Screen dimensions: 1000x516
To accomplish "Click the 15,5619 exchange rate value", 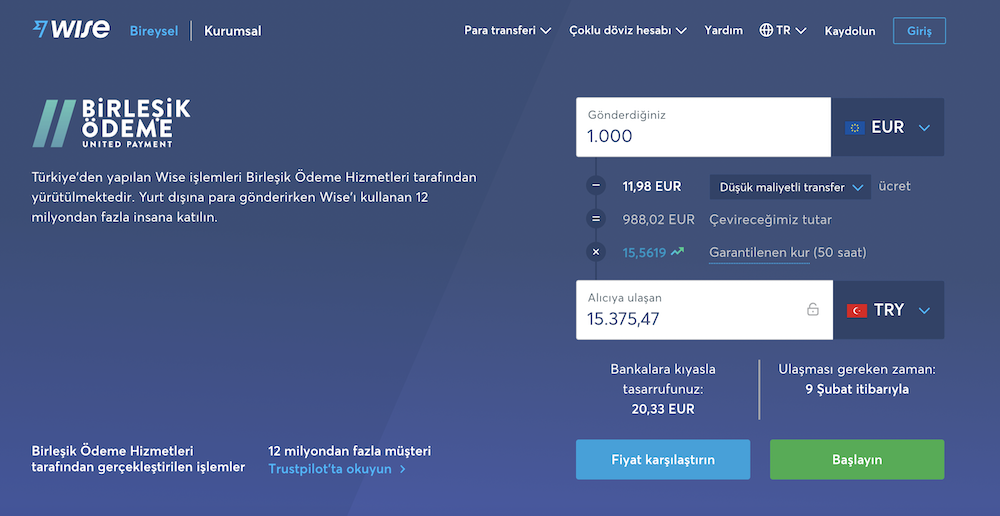I will tap(644, 253).
